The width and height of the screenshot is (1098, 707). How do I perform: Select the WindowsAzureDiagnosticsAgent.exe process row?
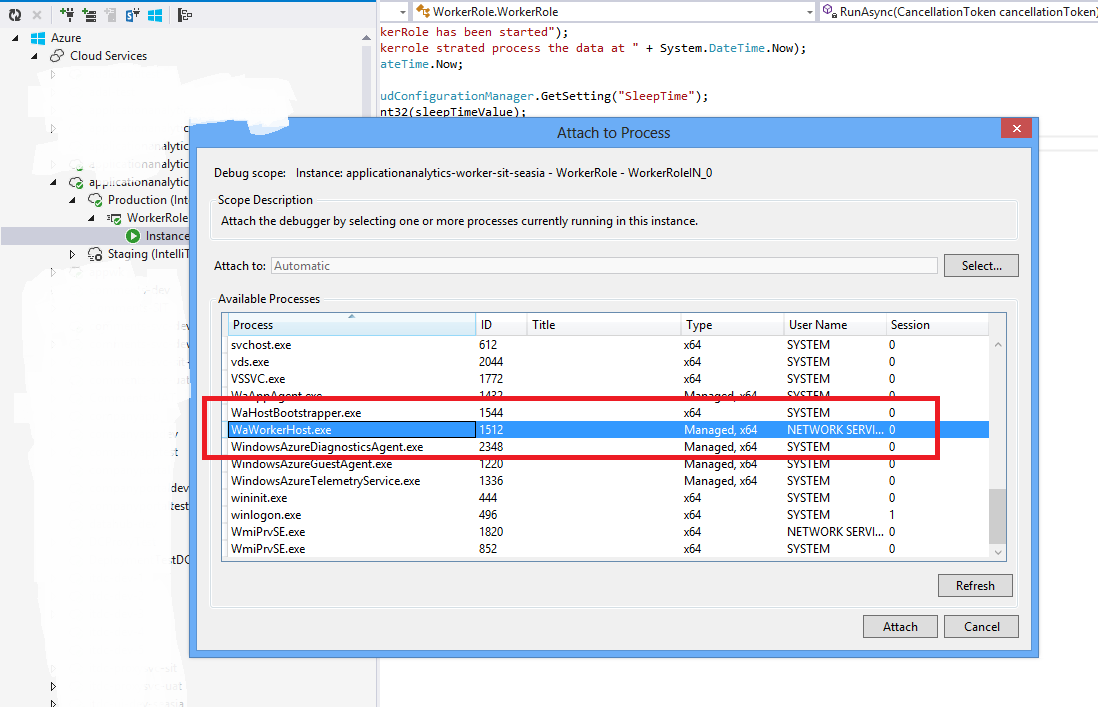click(608, 447)
